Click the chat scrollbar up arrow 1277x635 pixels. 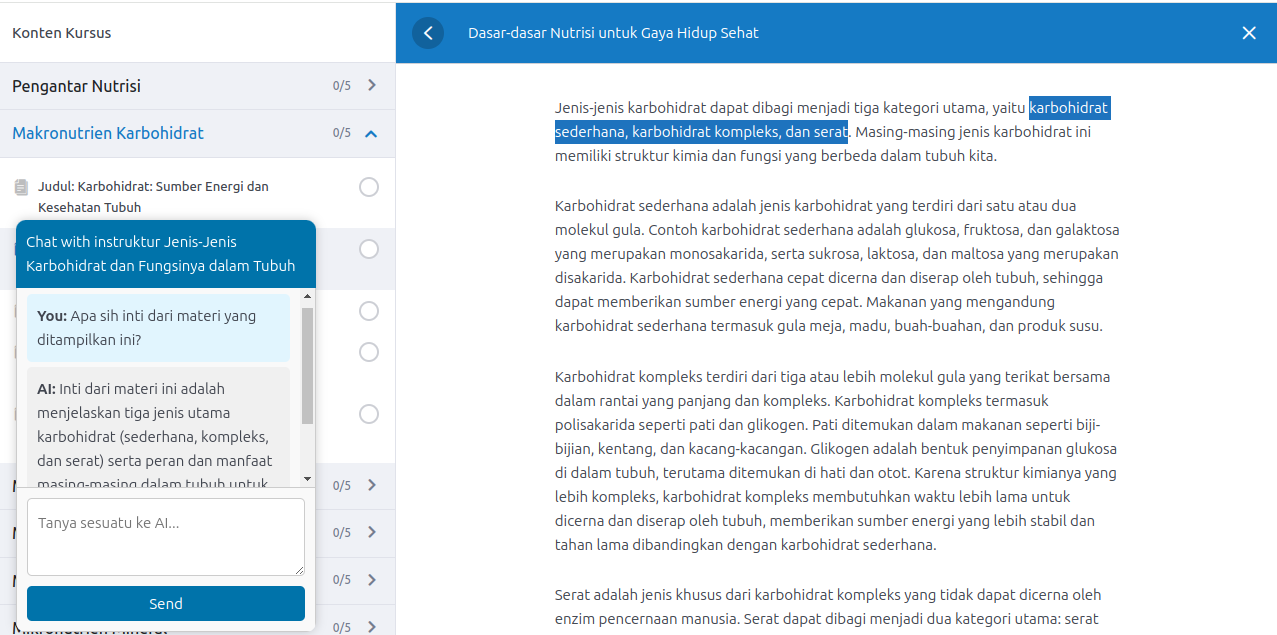point(307,297)
